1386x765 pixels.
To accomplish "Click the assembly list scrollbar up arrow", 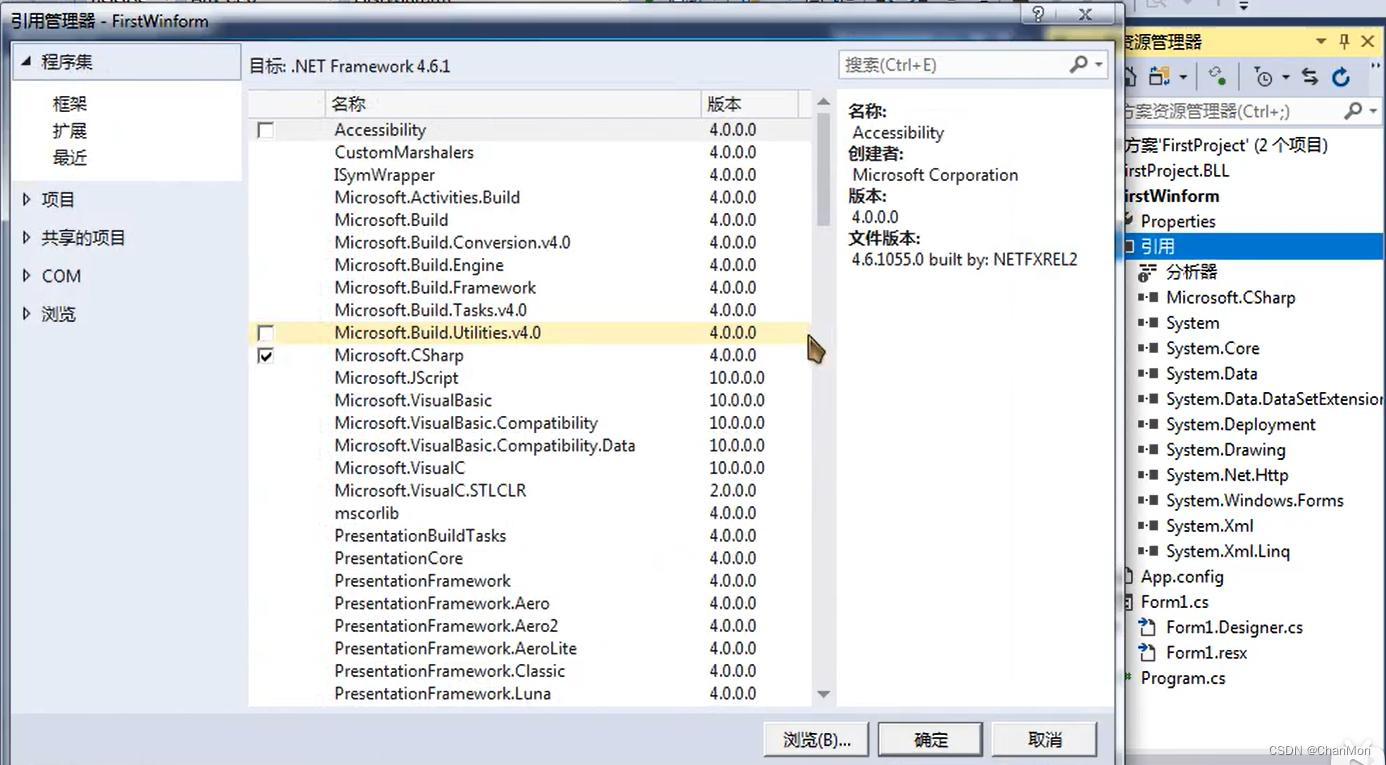I will [x=823, y=102].
